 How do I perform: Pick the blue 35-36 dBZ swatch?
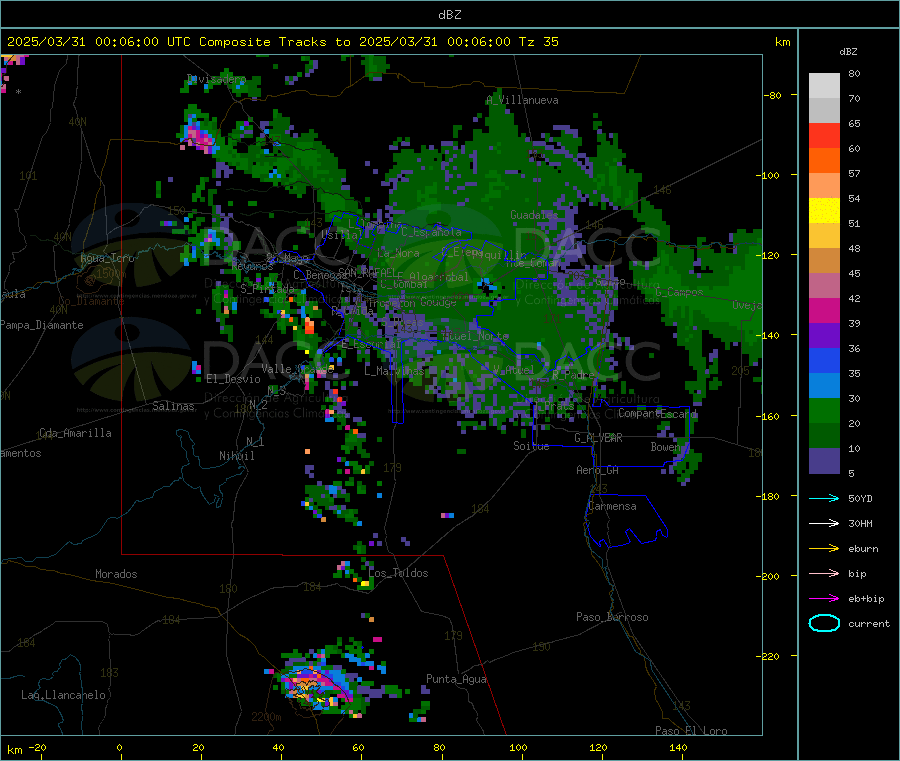(824, 360)
